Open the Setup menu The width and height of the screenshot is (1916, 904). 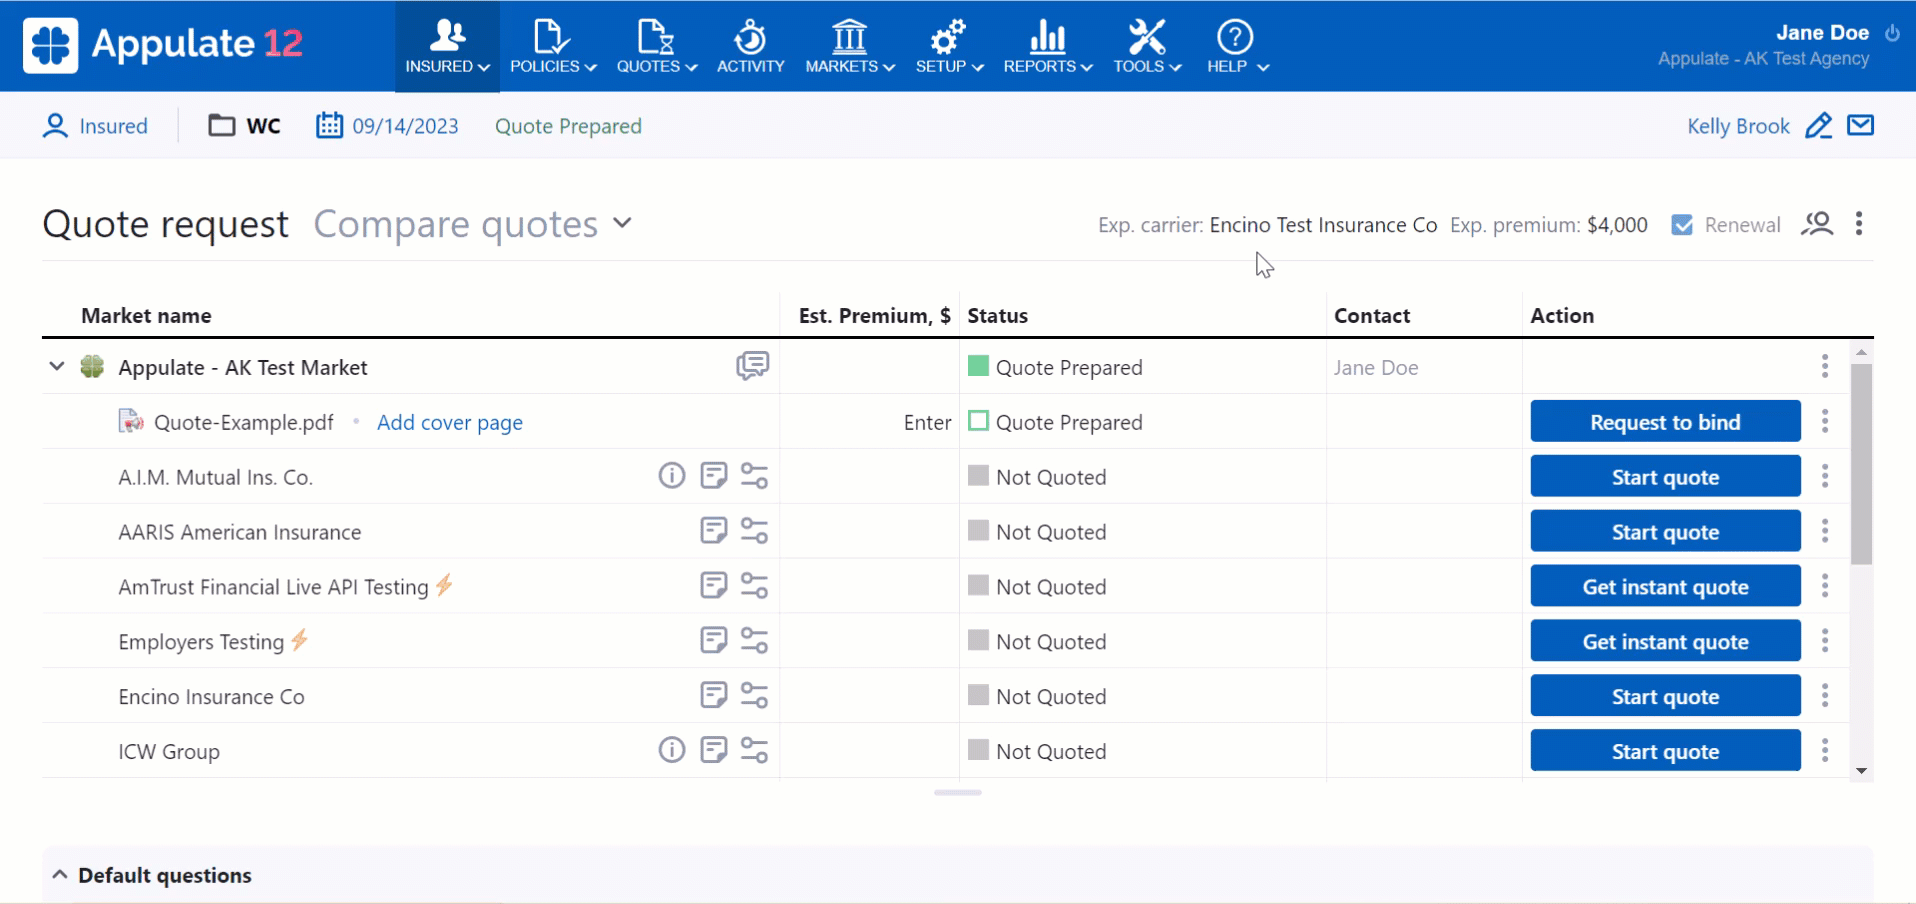click(949, 46)
